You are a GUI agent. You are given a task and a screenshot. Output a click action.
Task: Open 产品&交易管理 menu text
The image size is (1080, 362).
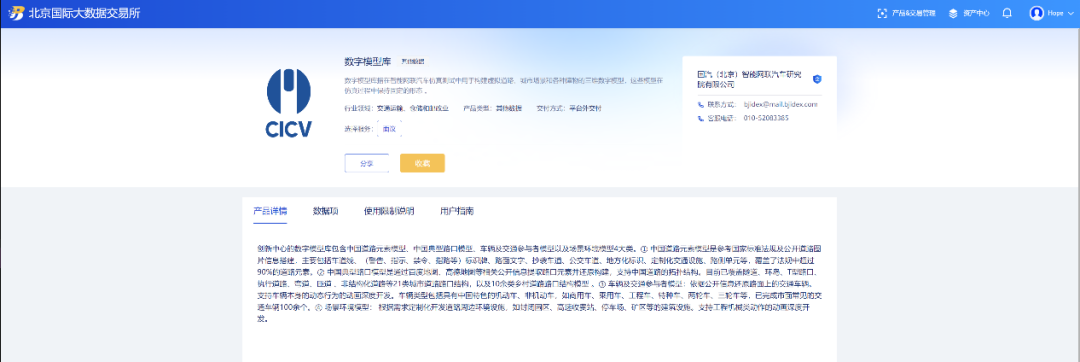pyautogui.click(x=914, y=13)
